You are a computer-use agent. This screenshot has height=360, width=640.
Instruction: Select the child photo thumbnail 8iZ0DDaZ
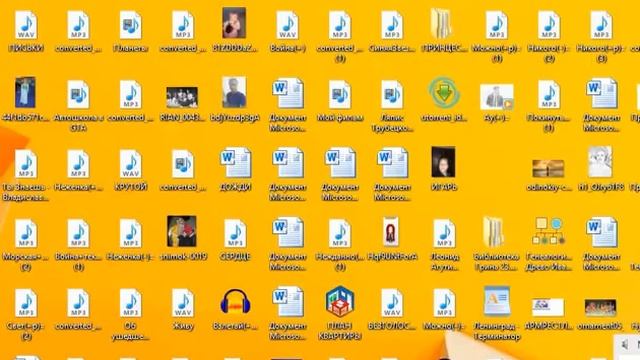point(234,23)
